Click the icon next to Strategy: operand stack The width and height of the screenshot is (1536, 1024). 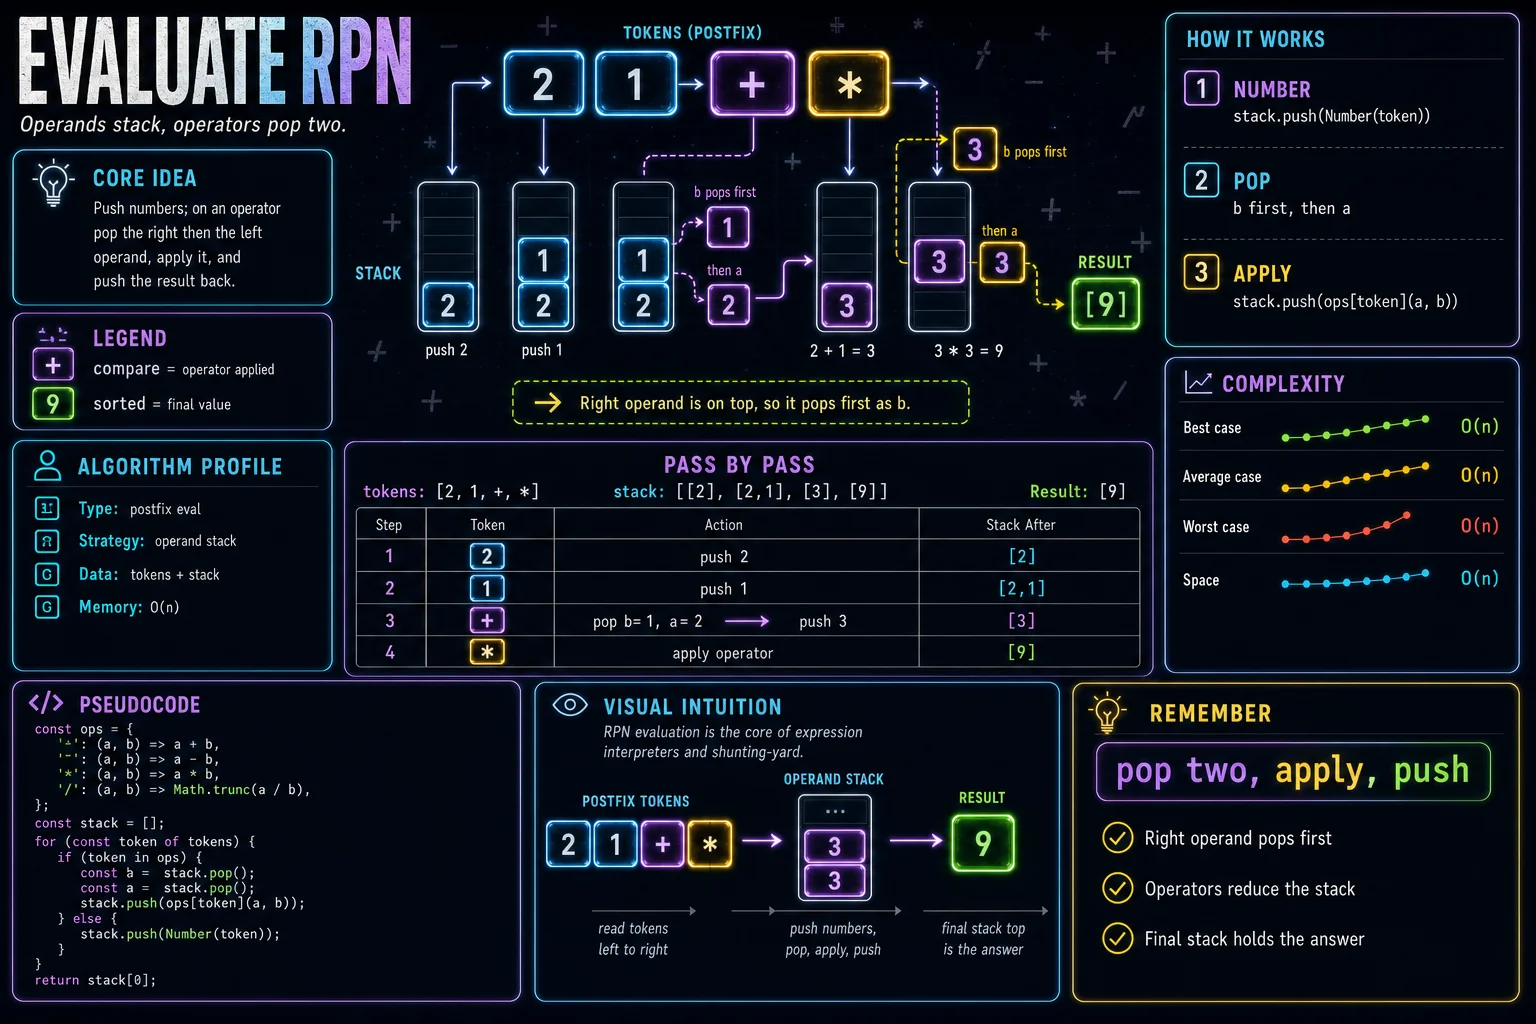coord(47,541)
